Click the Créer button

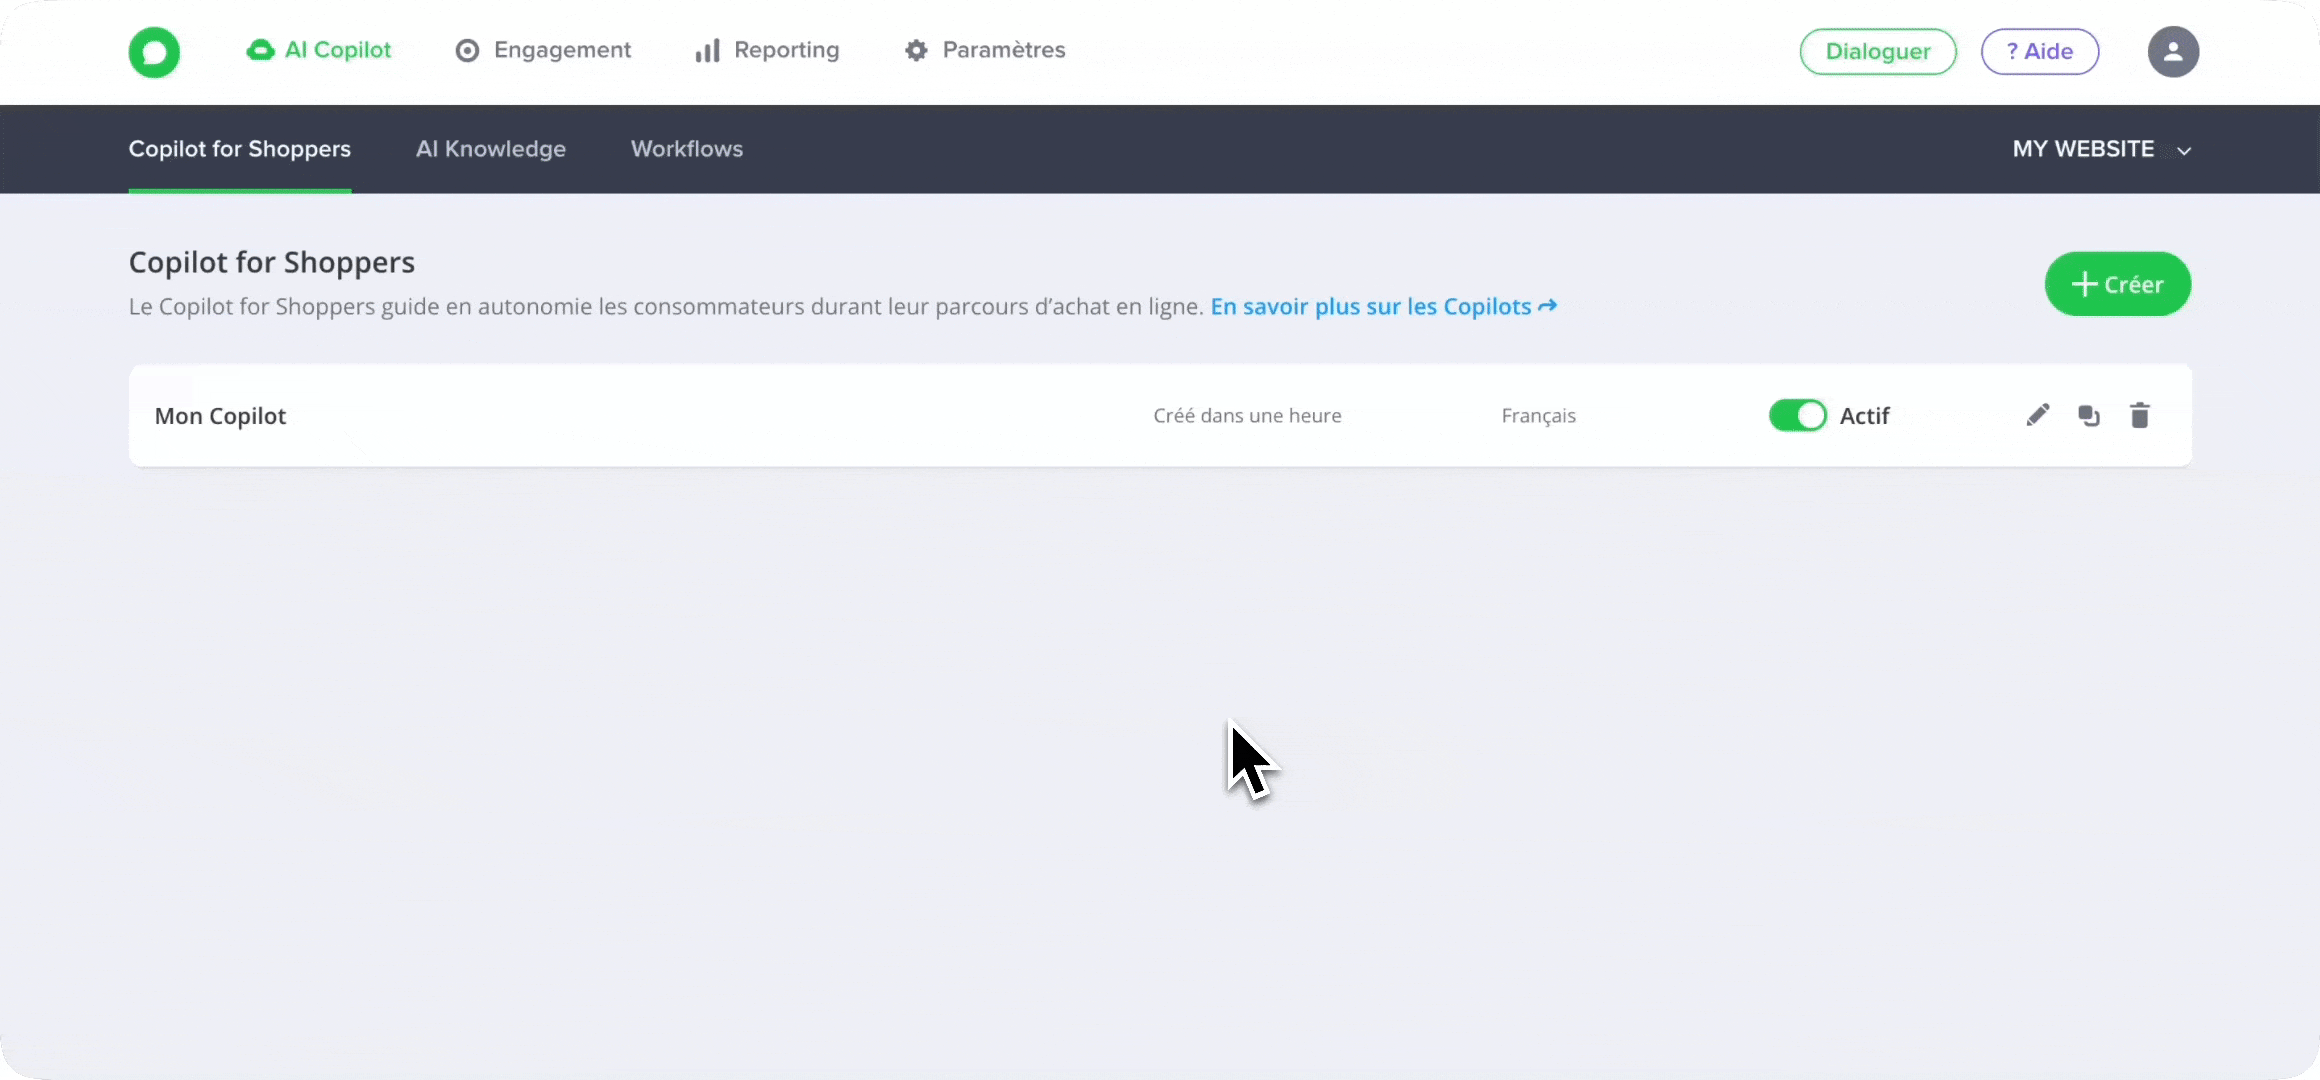tap(2118, 284)
